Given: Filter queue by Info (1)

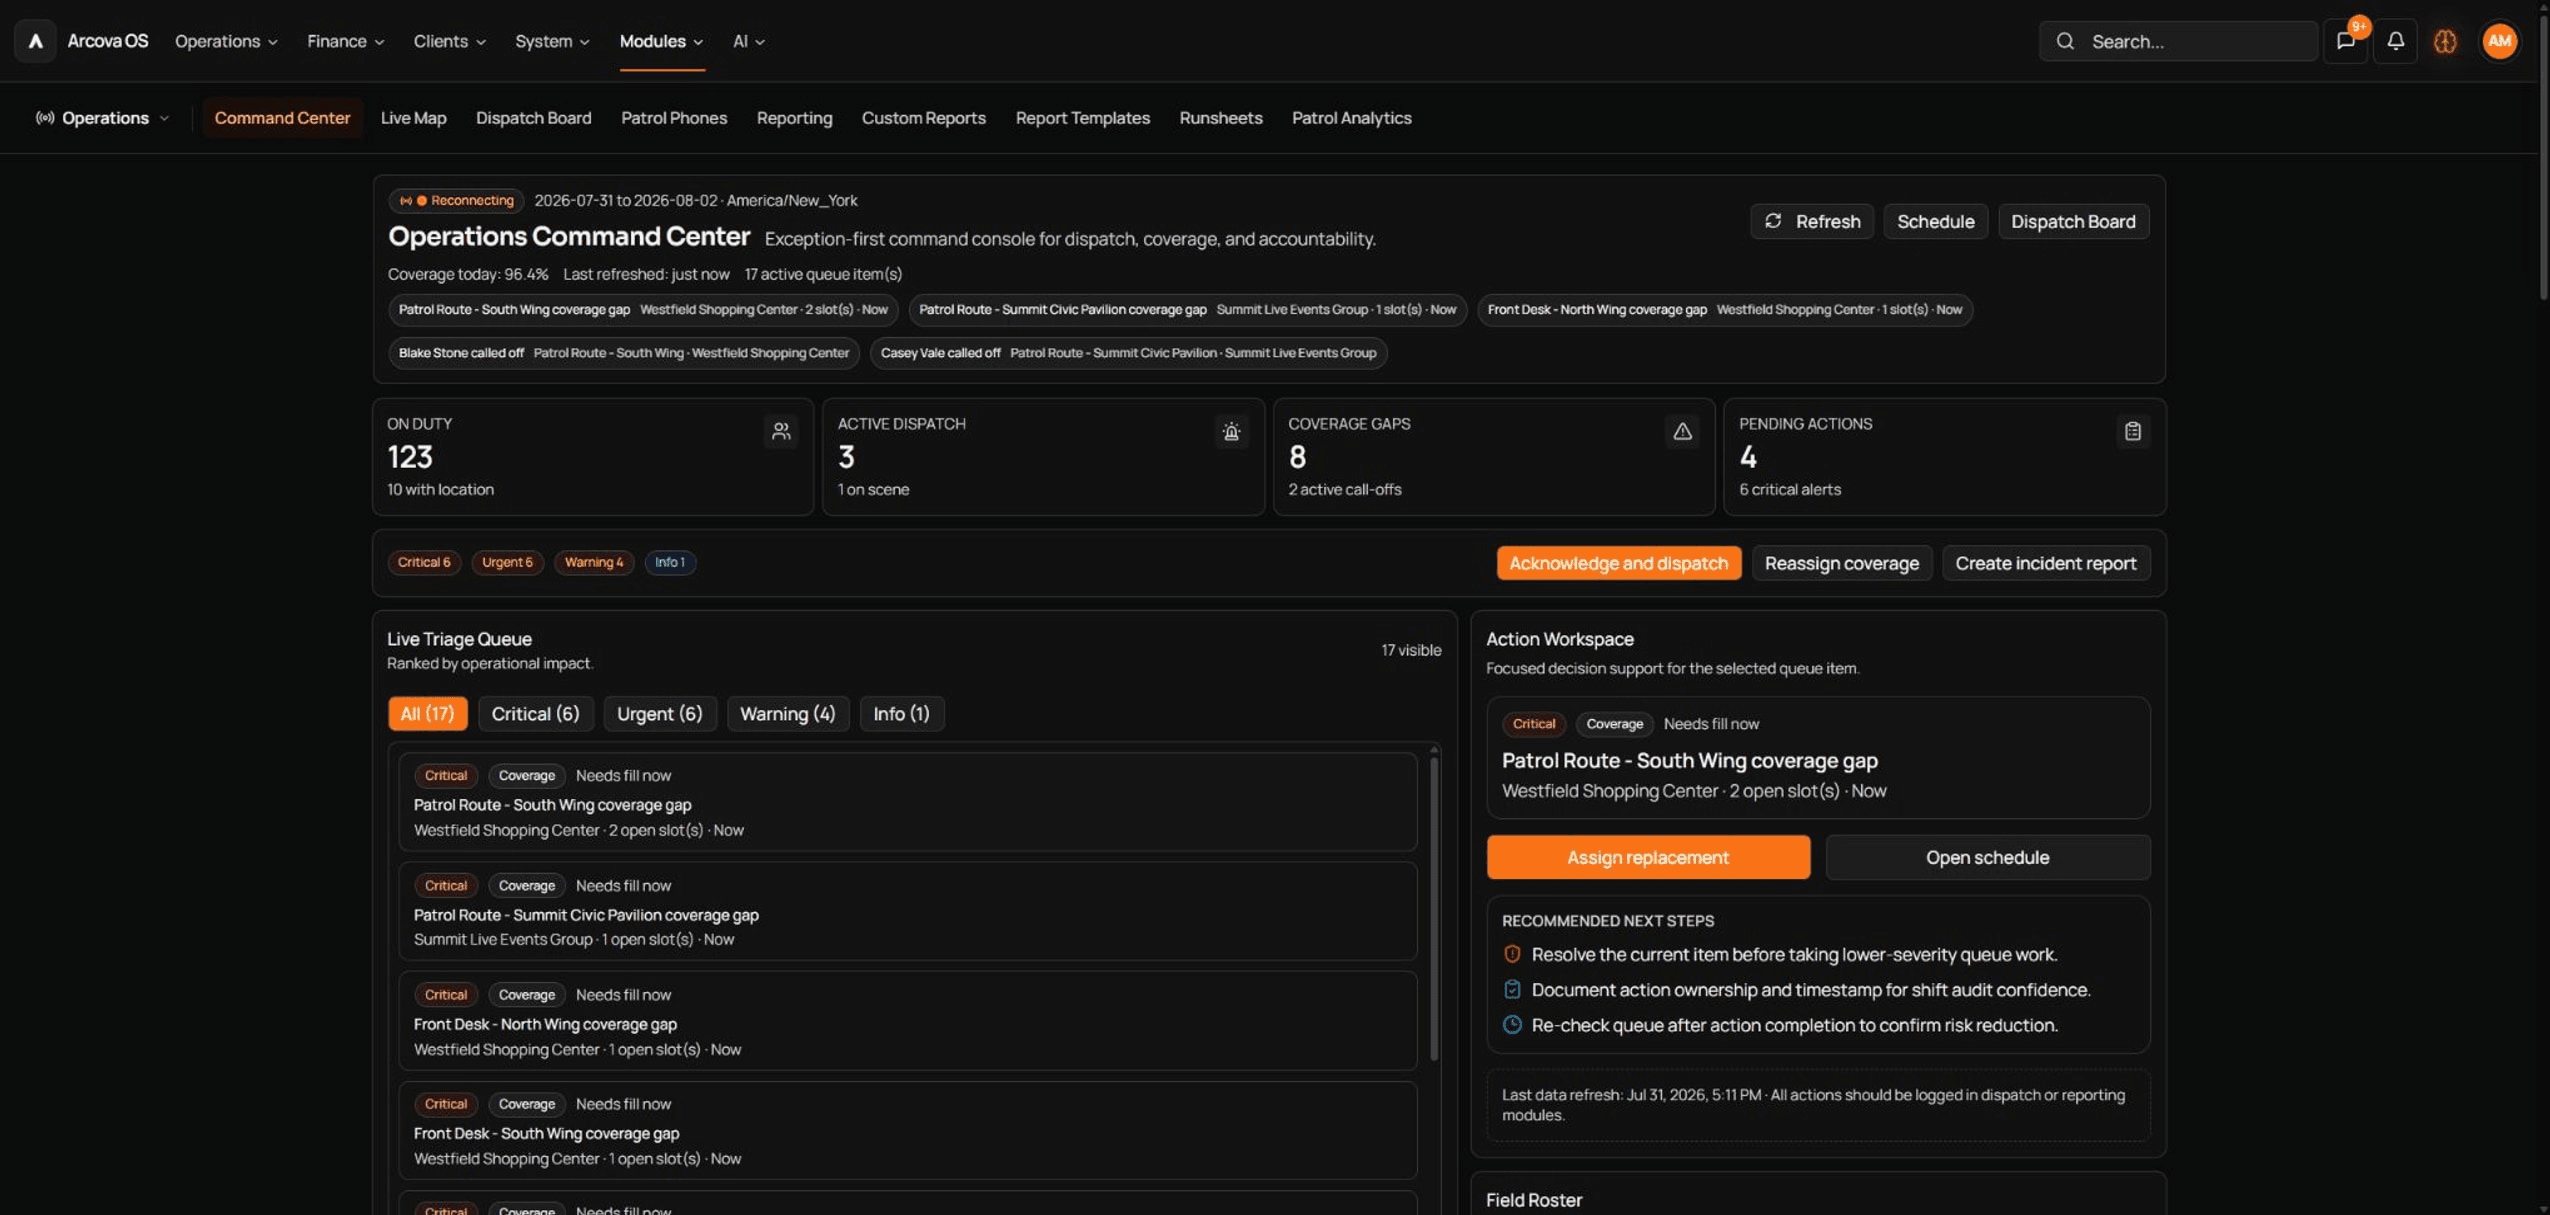Looking at the screenshot, I should tap(901, 713).
